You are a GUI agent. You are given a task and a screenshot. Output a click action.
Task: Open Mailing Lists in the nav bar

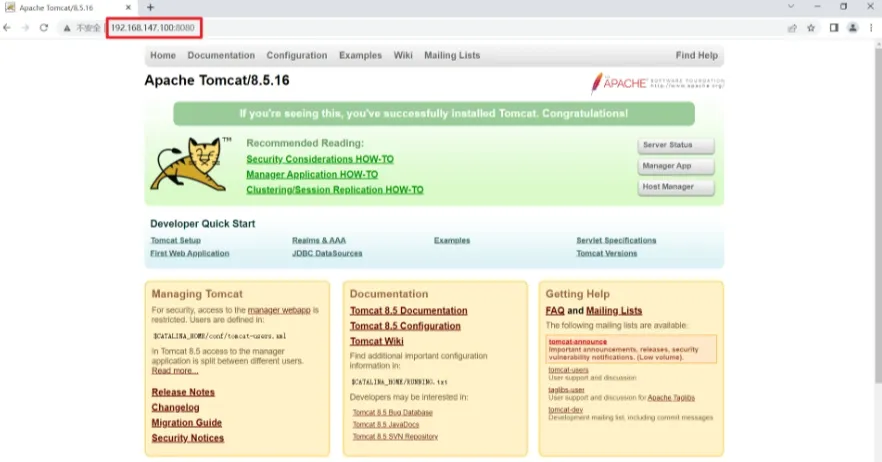tap(452, 55)
